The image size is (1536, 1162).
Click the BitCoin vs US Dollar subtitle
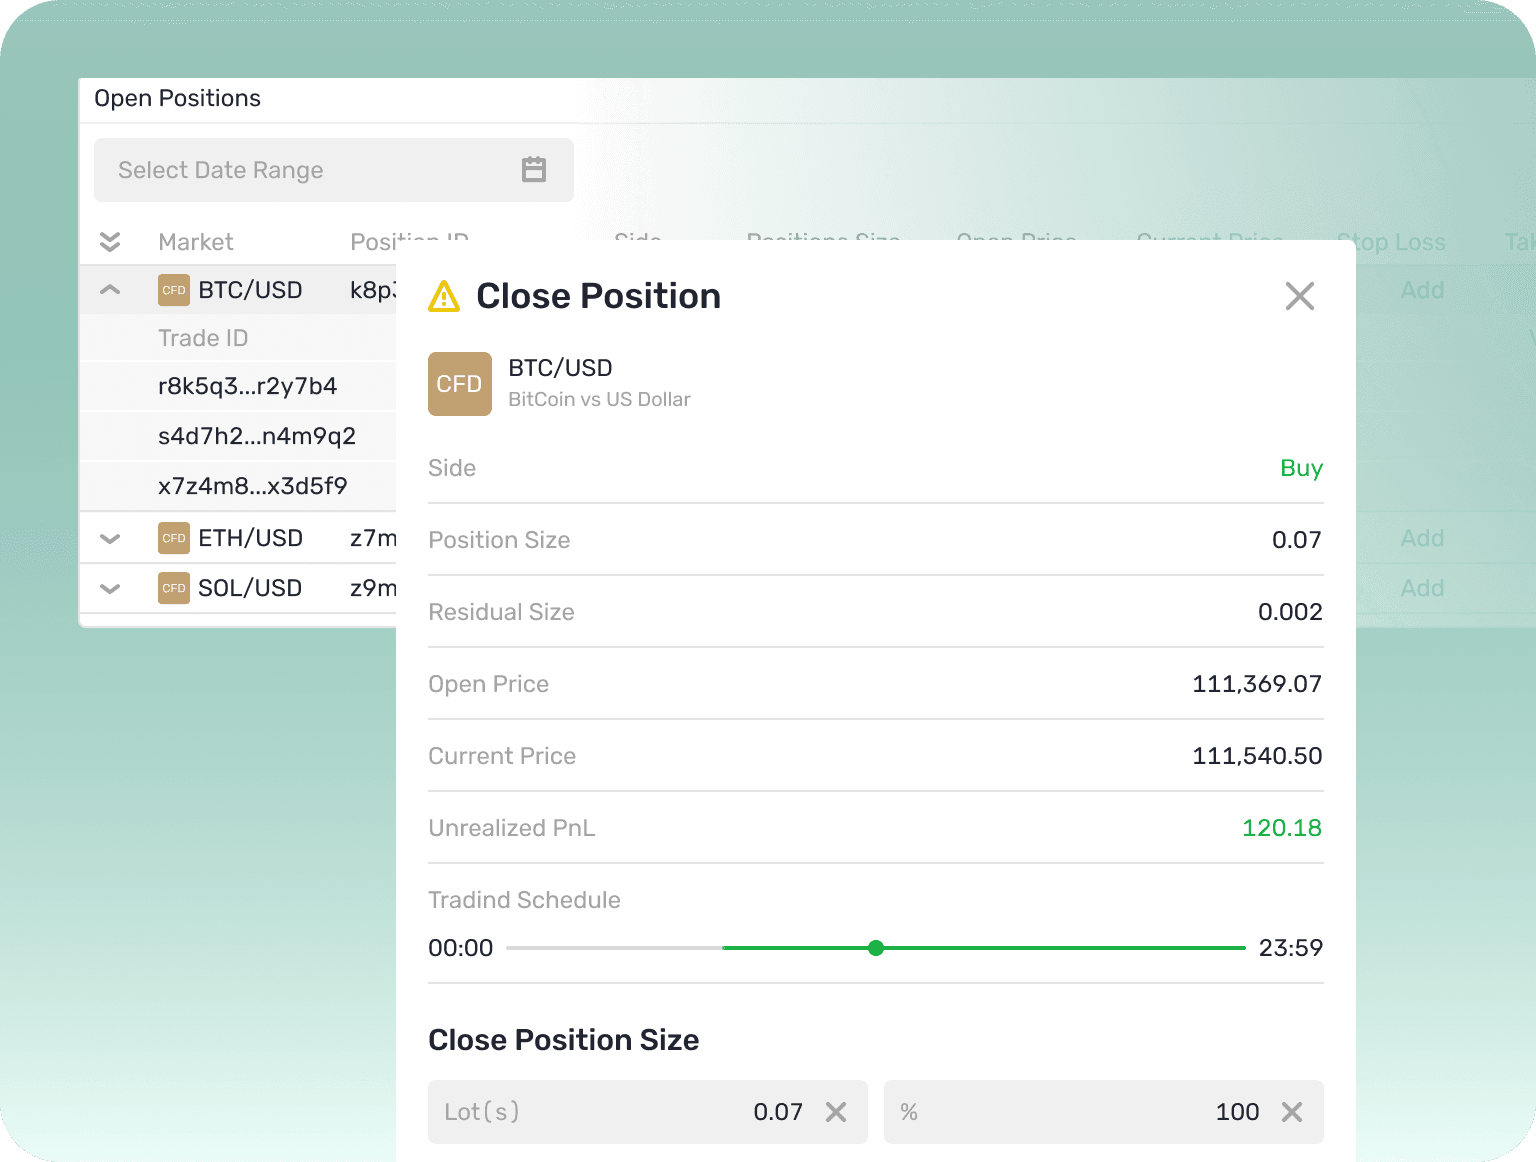click(599, 399)
